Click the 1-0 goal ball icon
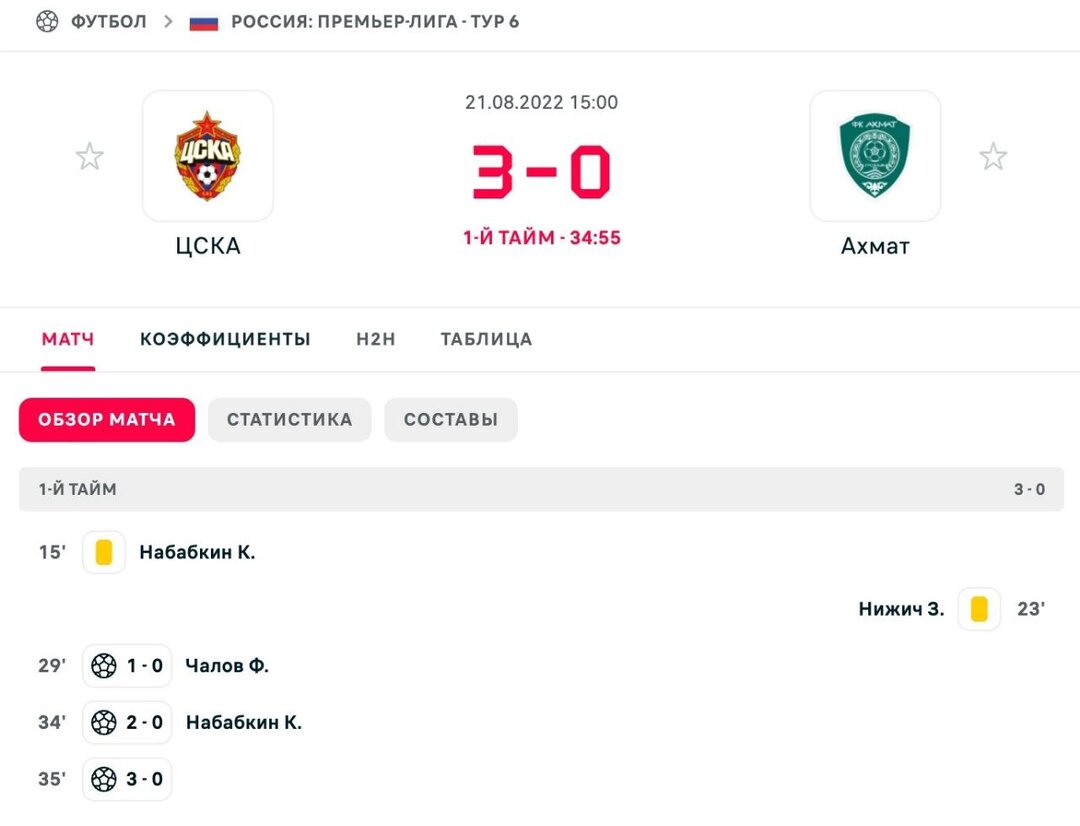The height and width of the screenshot is (826, 1080). 104,665
